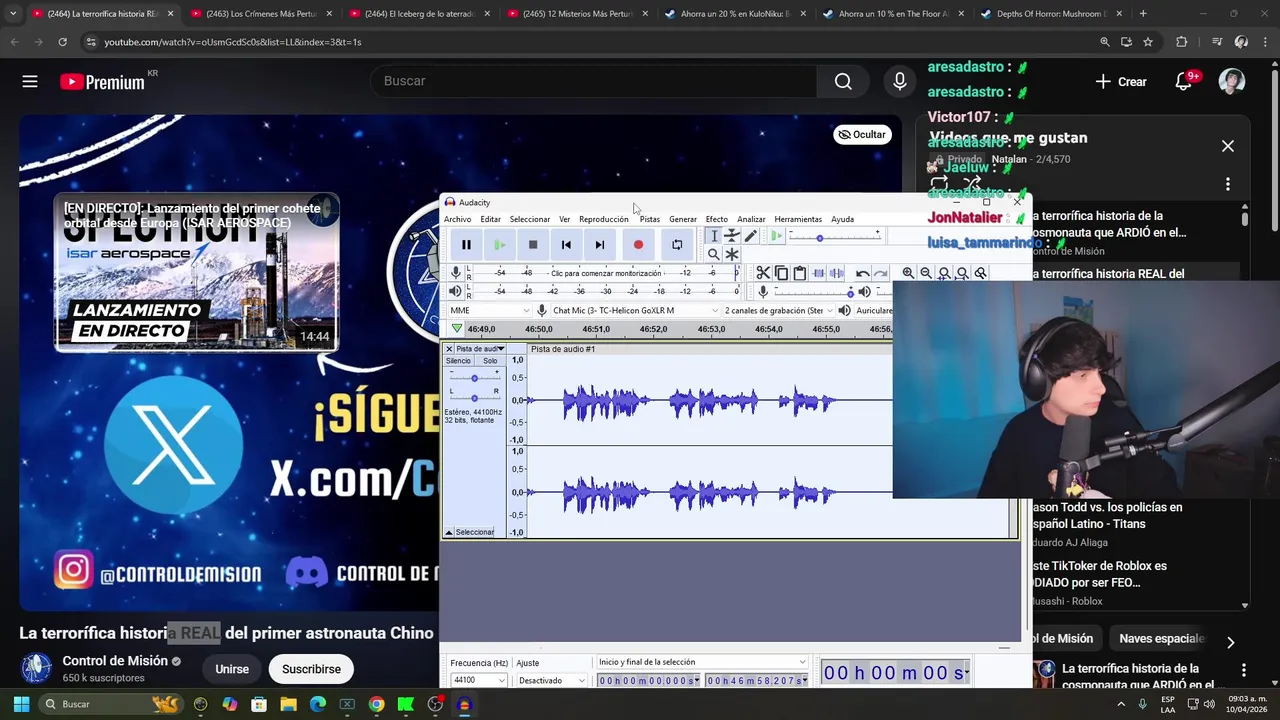The image size is (1280, 720).
Task: Toggle loop playback in Audacity
Action: tap(677, 245)
